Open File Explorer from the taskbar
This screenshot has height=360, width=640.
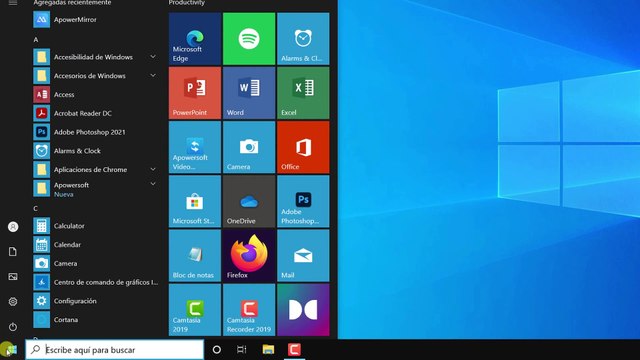click(x=269, y=350)
